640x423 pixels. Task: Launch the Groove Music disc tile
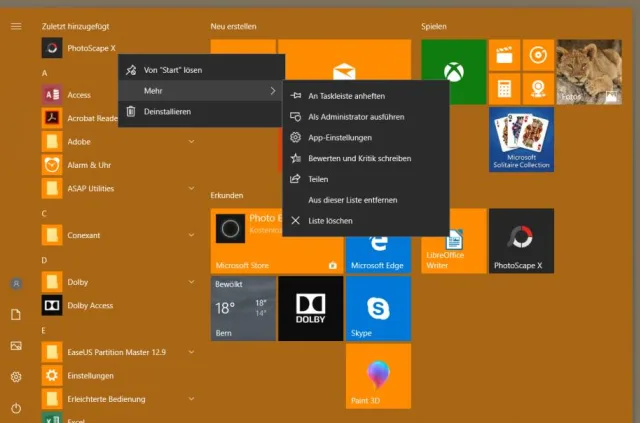coord(538,55)
